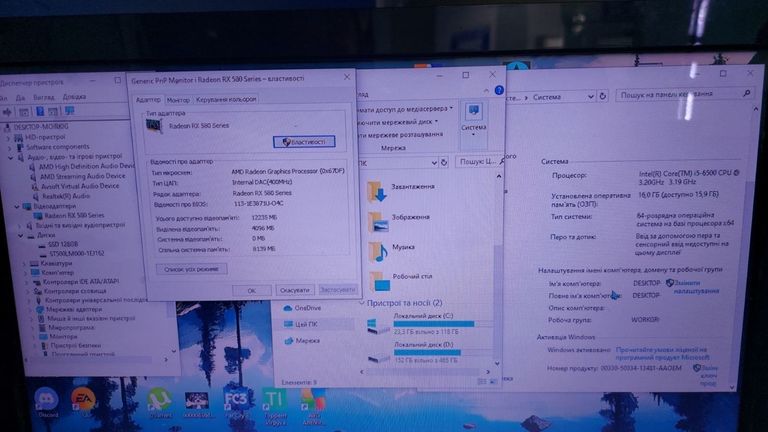Click Скасувати in the properties dialog
Image resolution: width=768 pixels, height=432 pixels.
(x=295, y=290)
